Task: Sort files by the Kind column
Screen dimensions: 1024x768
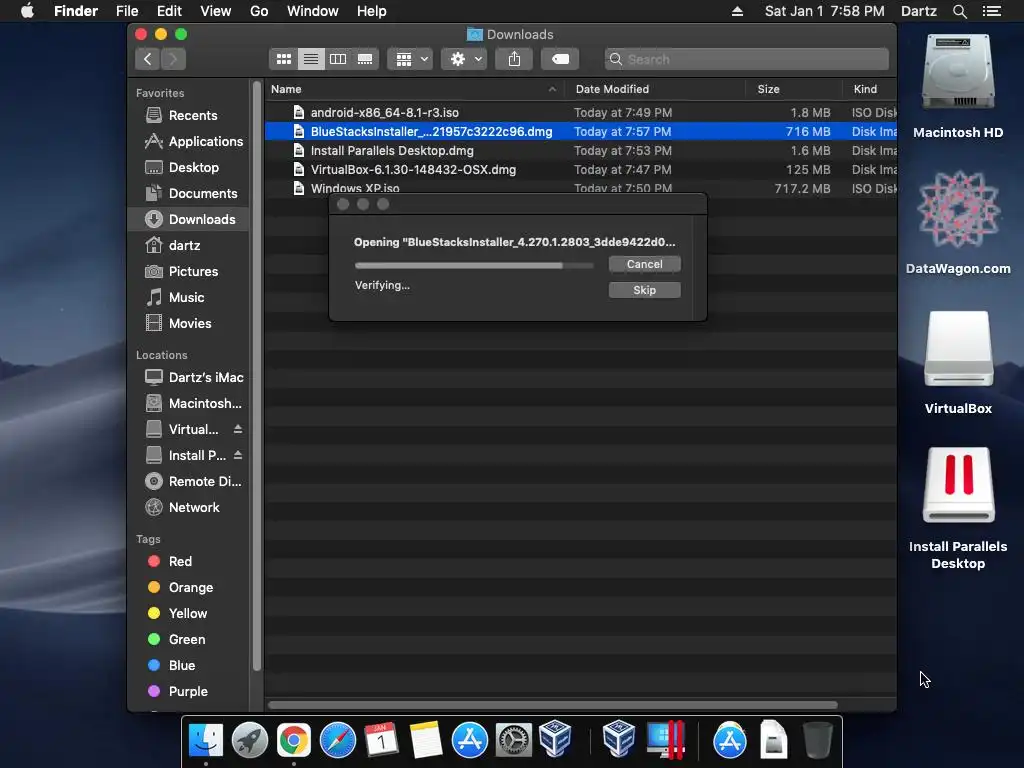Action: [x=869, y=89]
